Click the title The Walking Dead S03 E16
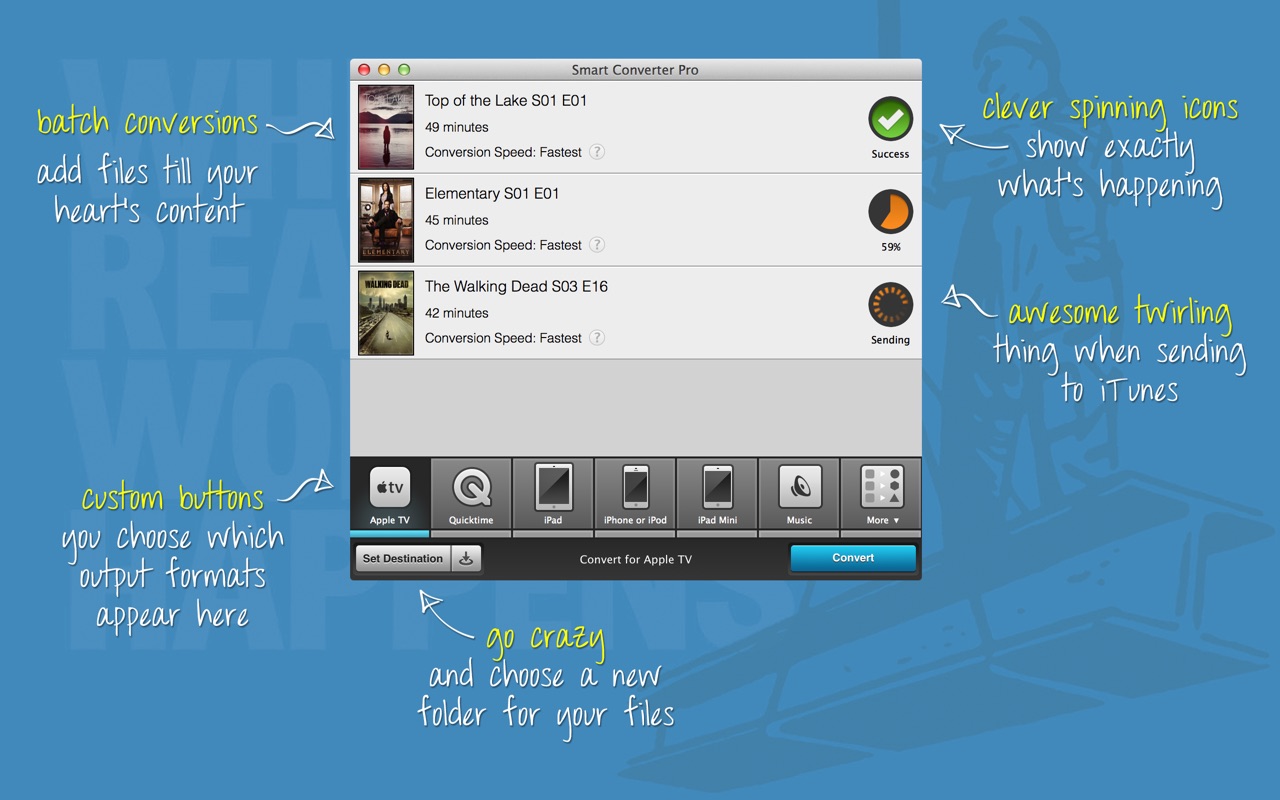 click(x=516, y=286)
